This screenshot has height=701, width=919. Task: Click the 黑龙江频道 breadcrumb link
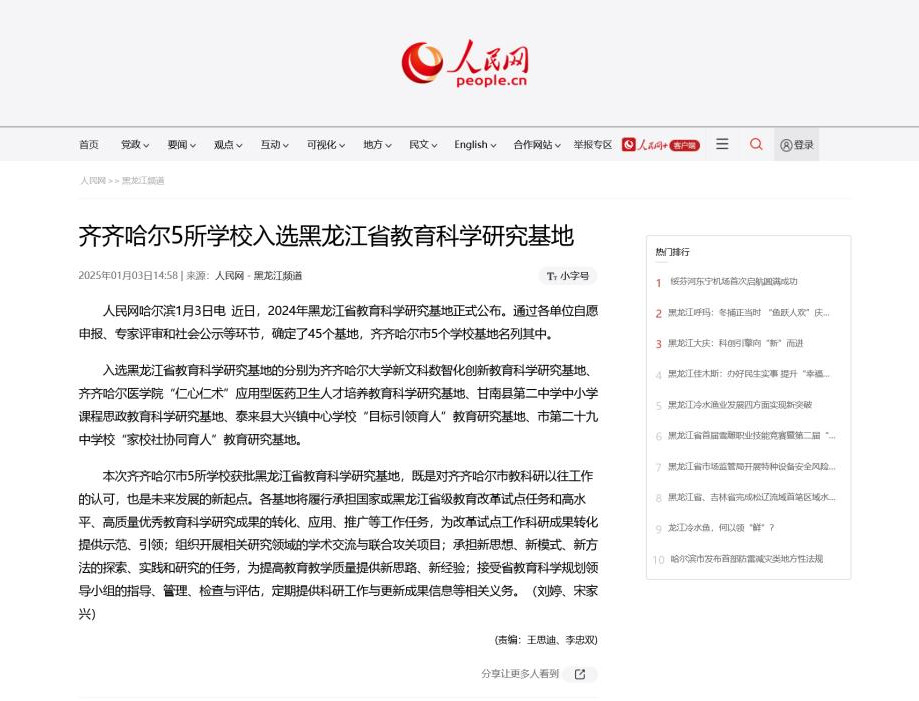pos(143,181)
